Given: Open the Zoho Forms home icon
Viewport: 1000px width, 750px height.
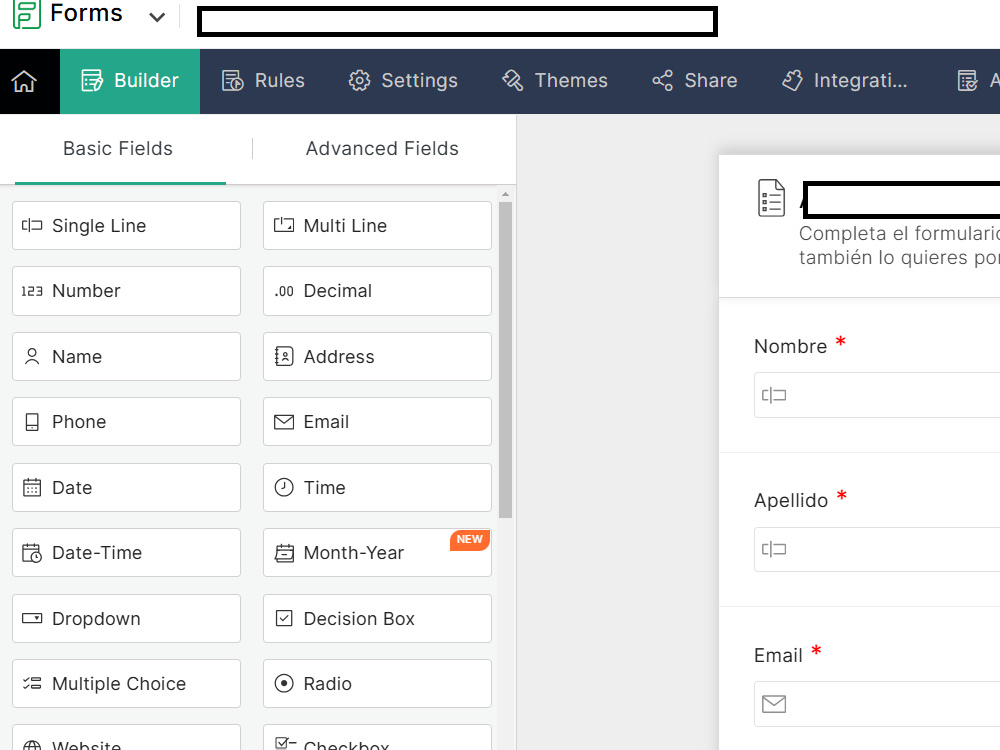Looking at the screenshot, I should [29, 81].
